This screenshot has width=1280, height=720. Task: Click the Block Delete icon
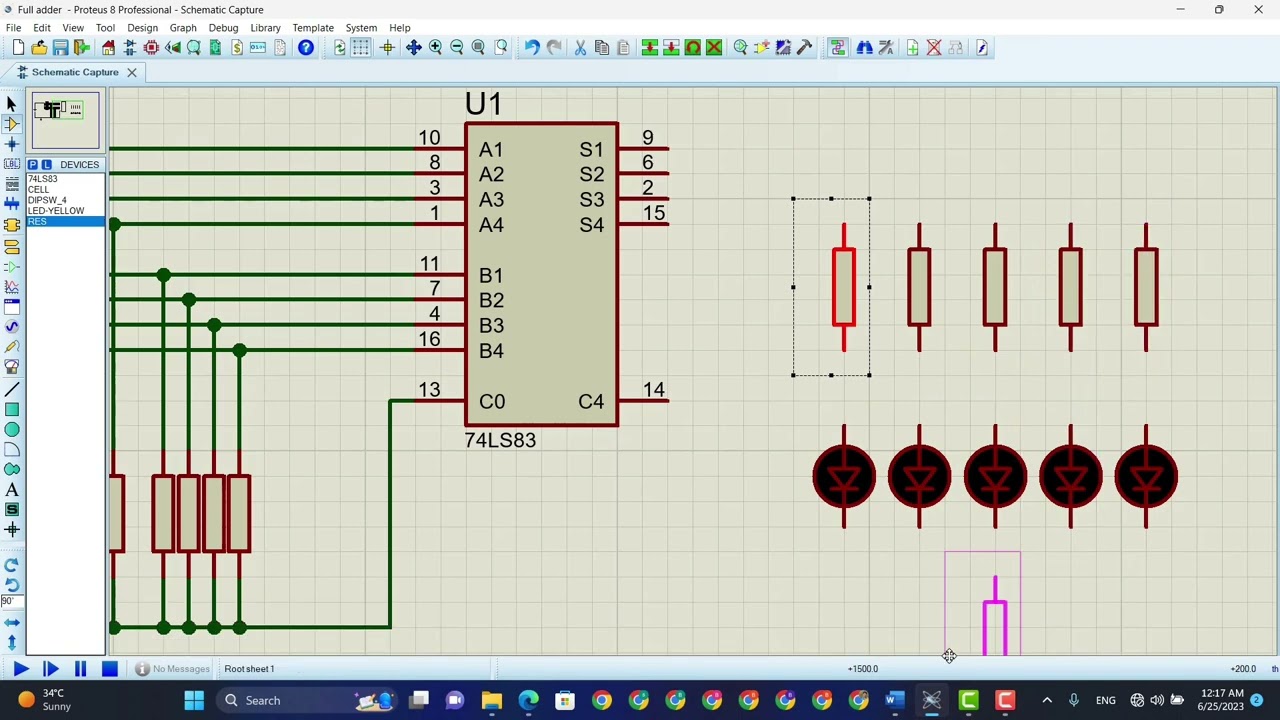pyautogui.click(x=714, y=47)
